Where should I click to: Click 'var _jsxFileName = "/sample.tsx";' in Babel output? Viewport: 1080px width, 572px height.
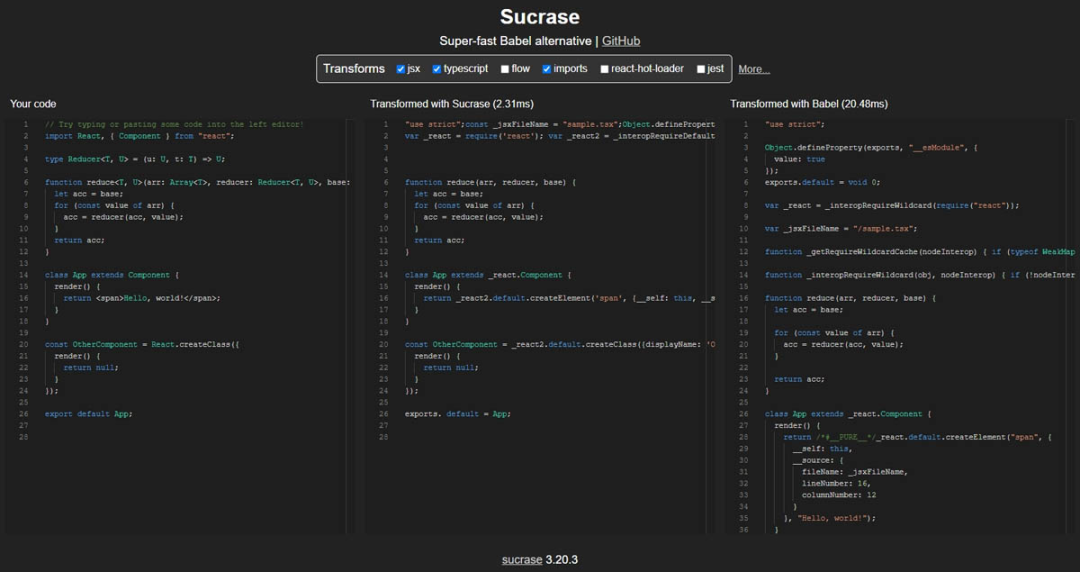point(841,229)
